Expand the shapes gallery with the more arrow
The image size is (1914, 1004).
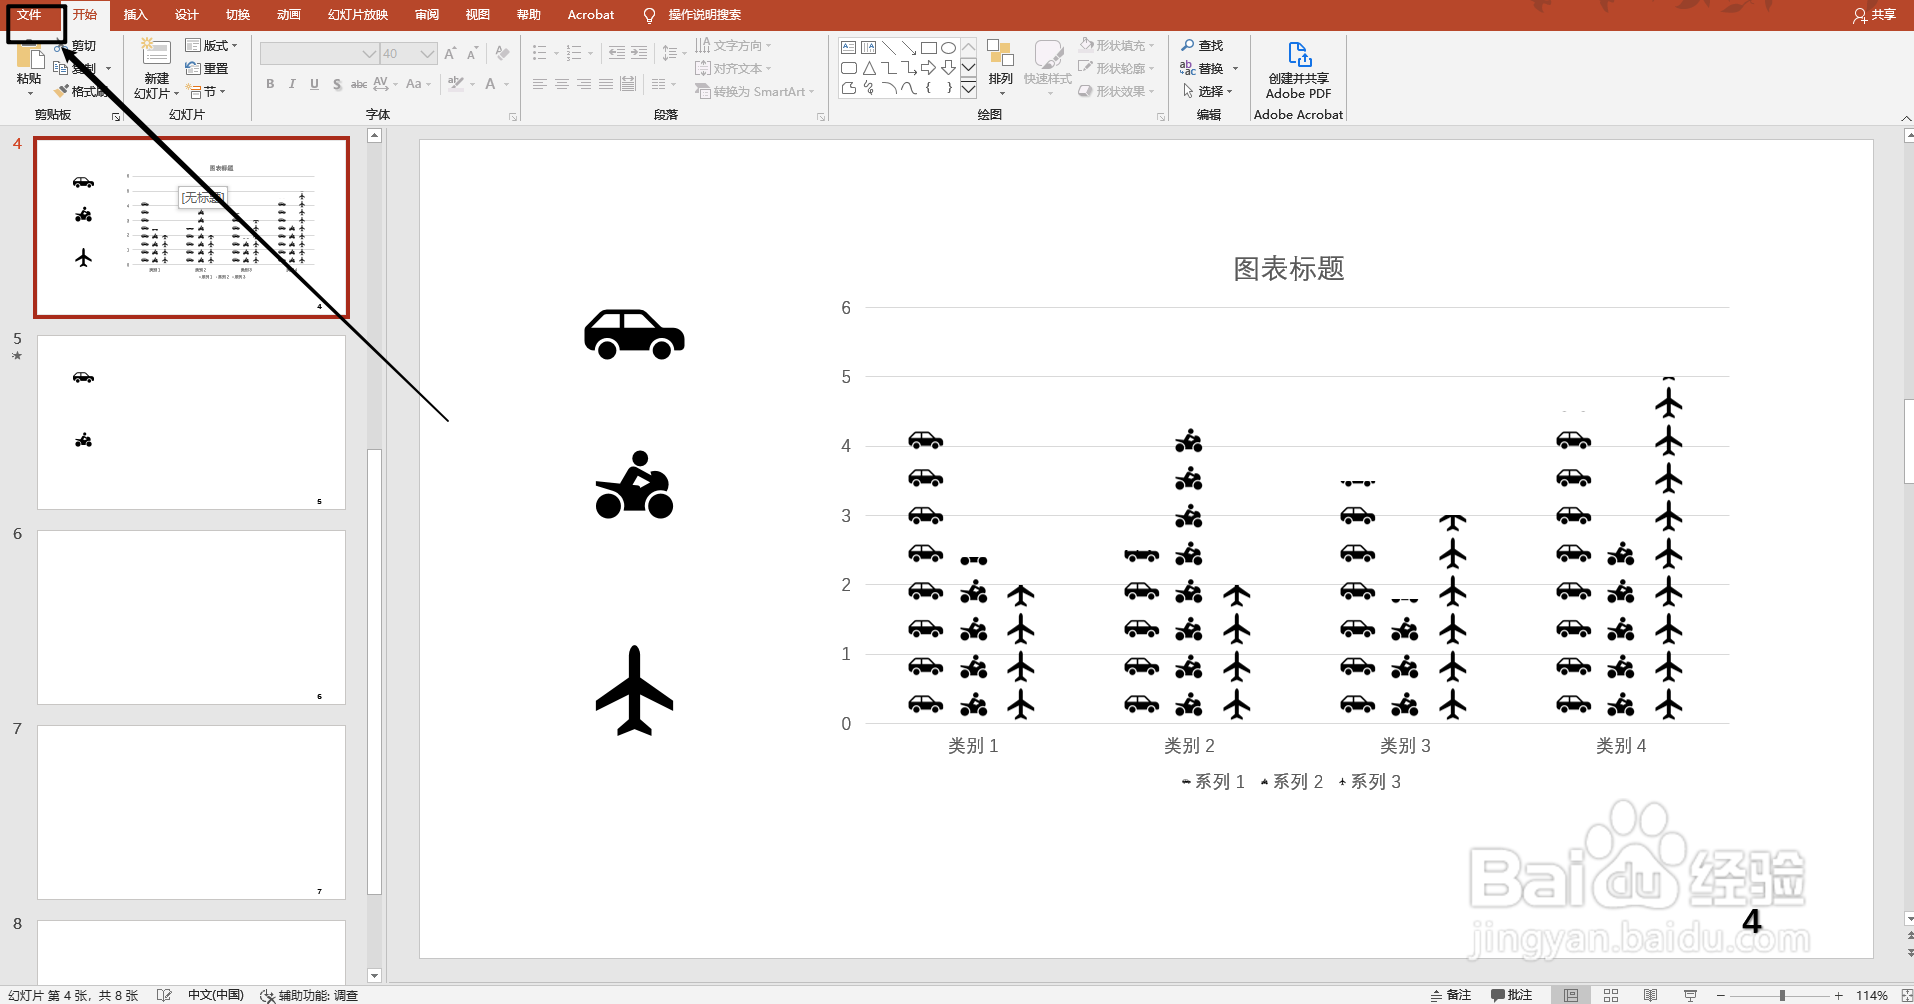coord(967,89)
